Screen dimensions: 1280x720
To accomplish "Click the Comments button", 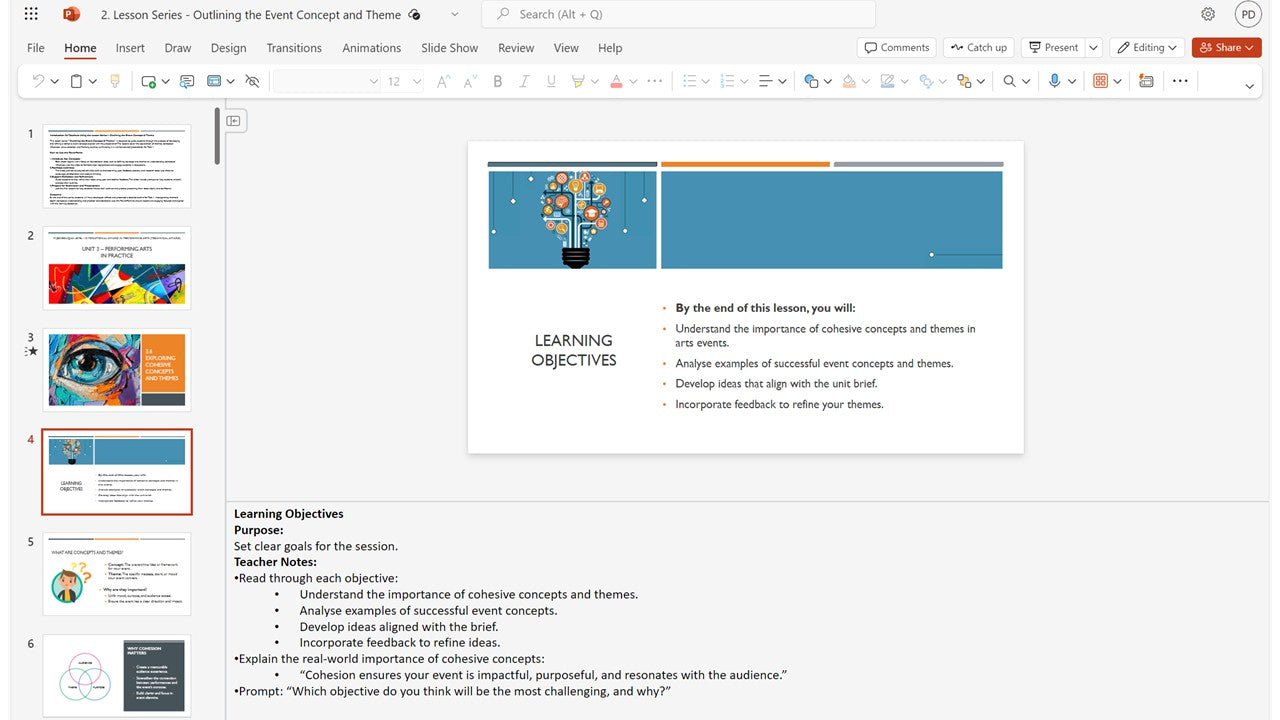I will (x=896, y=48).
